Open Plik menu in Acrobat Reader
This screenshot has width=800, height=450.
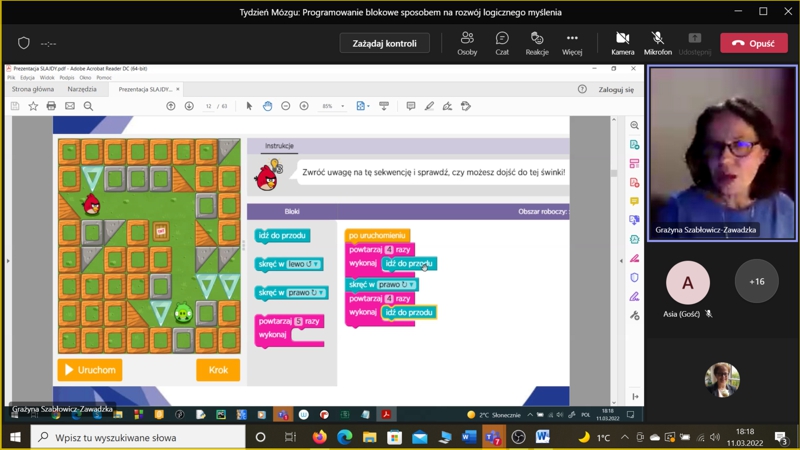[11, 78]
